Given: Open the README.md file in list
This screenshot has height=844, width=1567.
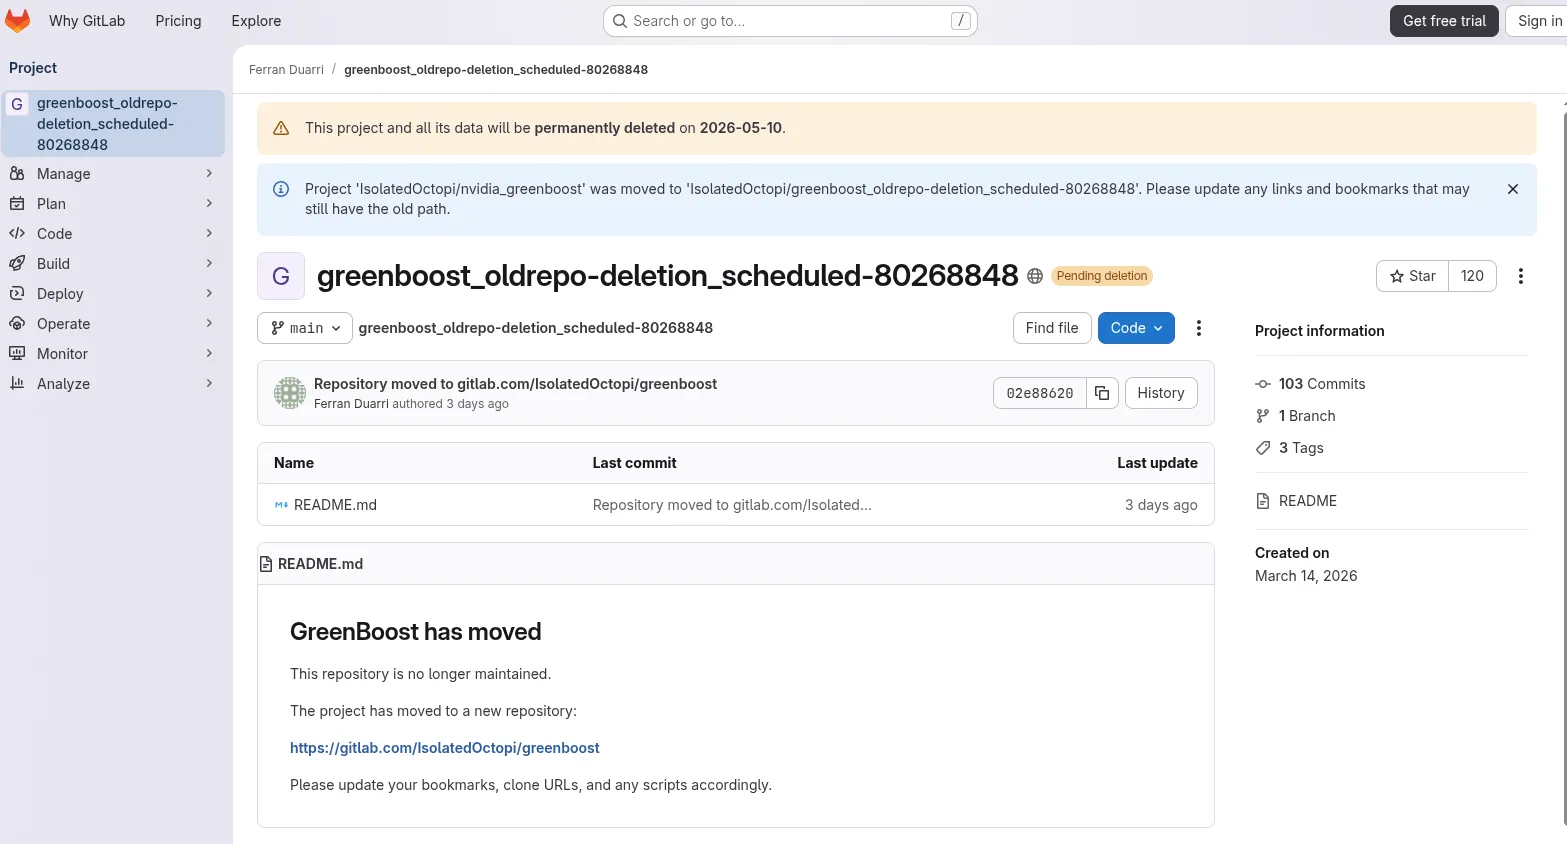Looking at the screenshot, I should tap(335, 505).
